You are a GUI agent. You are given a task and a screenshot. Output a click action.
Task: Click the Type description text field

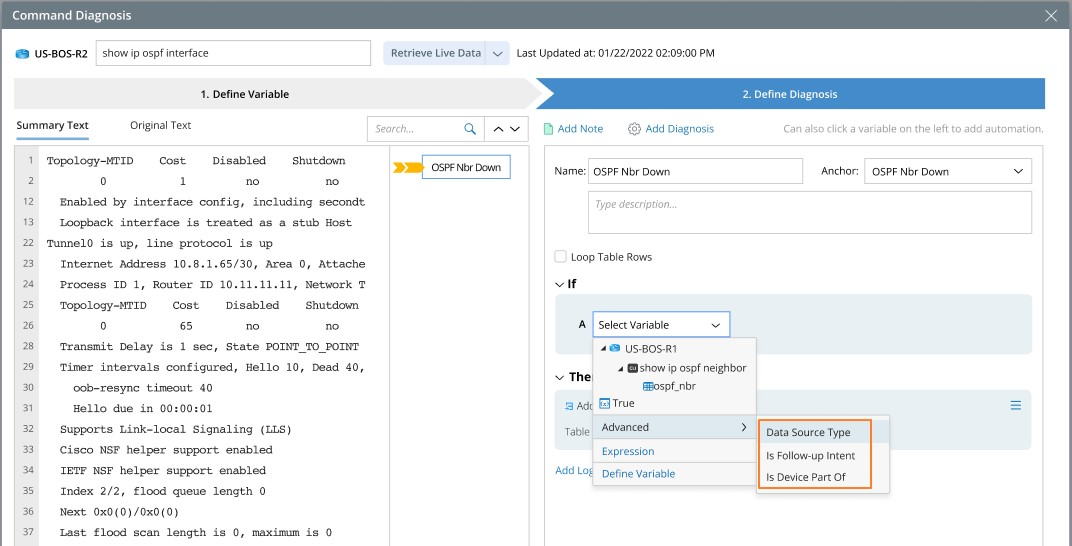(809, 212)
